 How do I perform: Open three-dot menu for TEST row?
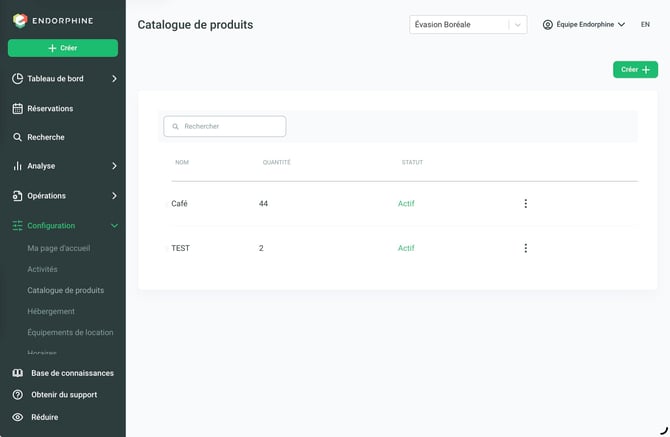coord(526,248)
